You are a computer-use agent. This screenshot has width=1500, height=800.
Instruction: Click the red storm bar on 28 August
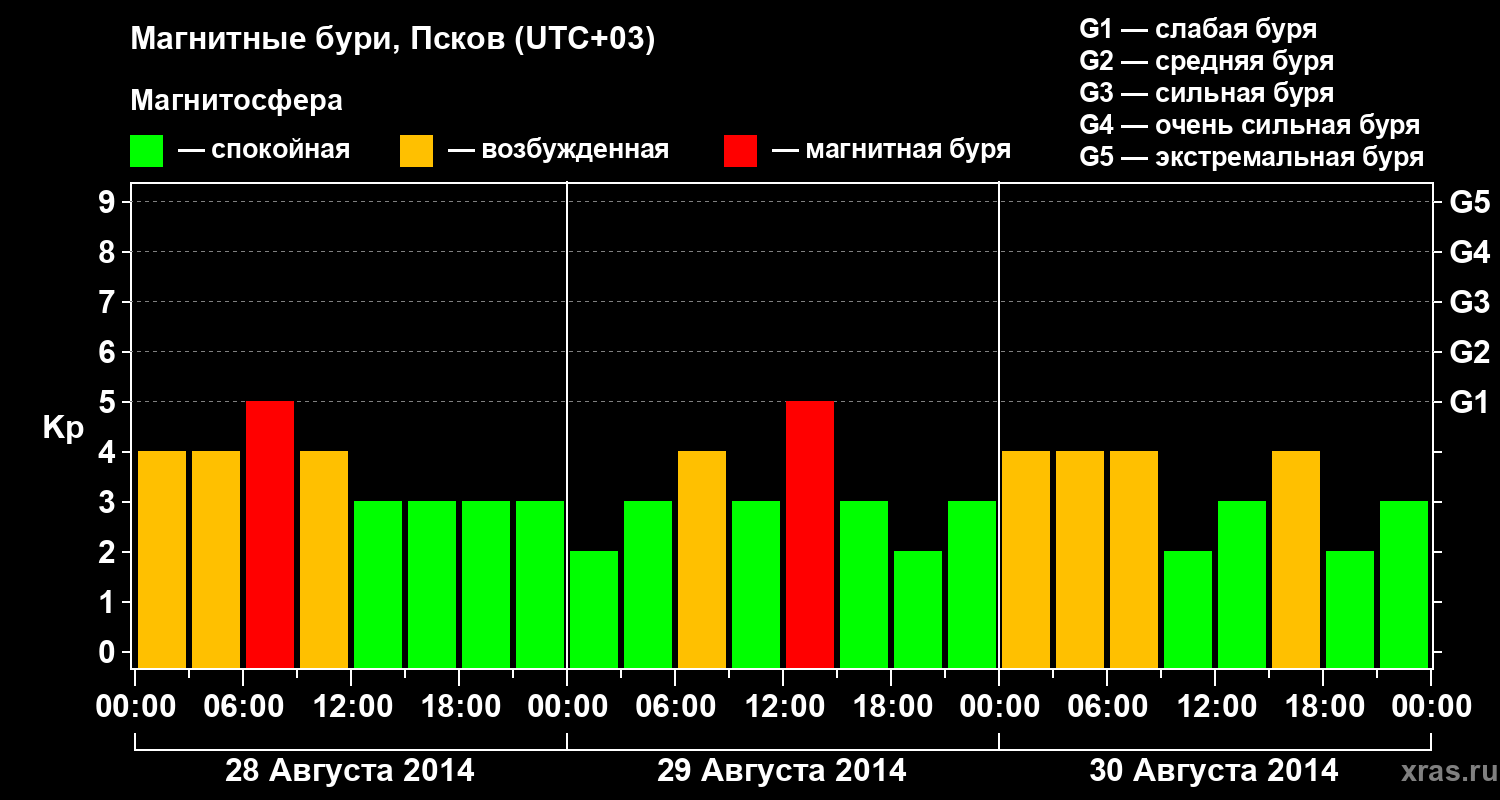click(x=270, y=534)
